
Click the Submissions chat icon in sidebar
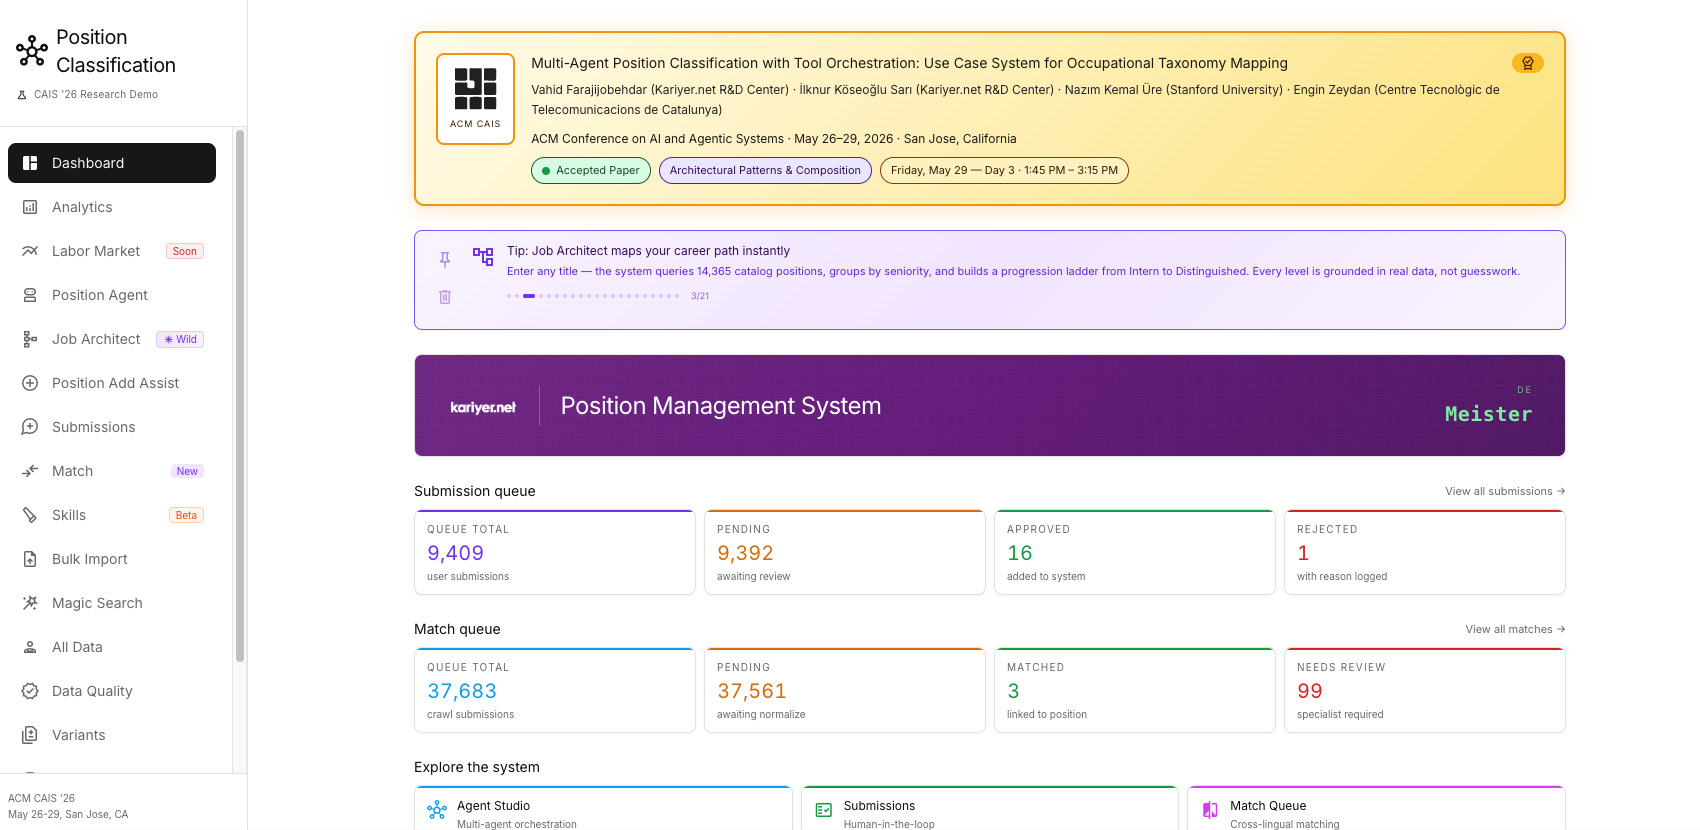point(30,427)
